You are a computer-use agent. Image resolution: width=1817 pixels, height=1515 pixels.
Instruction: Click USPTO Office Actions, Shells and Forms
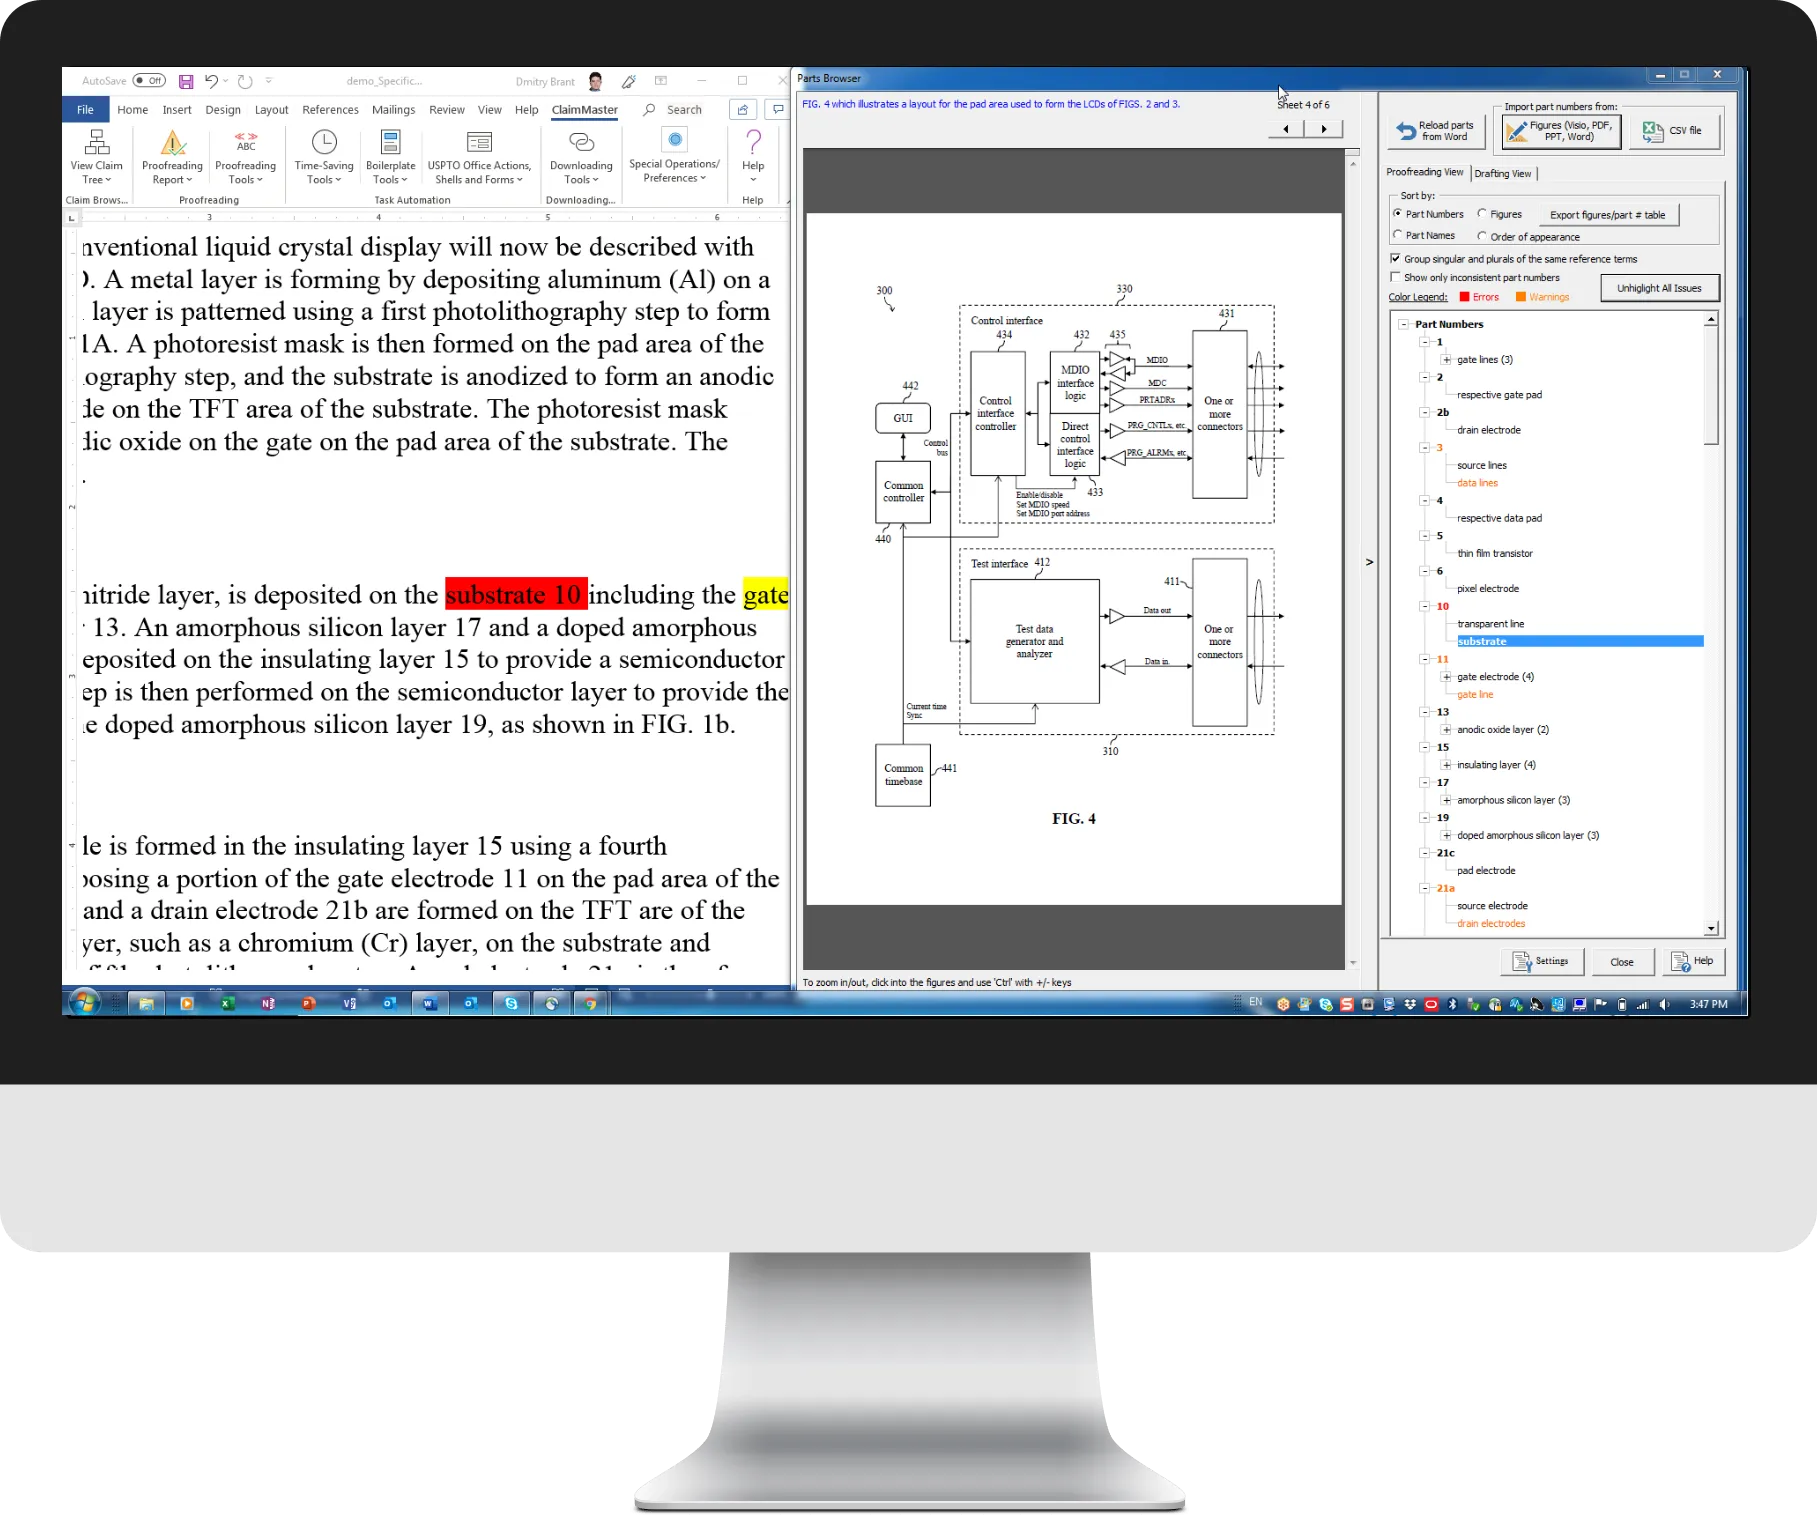pos(477,160)
